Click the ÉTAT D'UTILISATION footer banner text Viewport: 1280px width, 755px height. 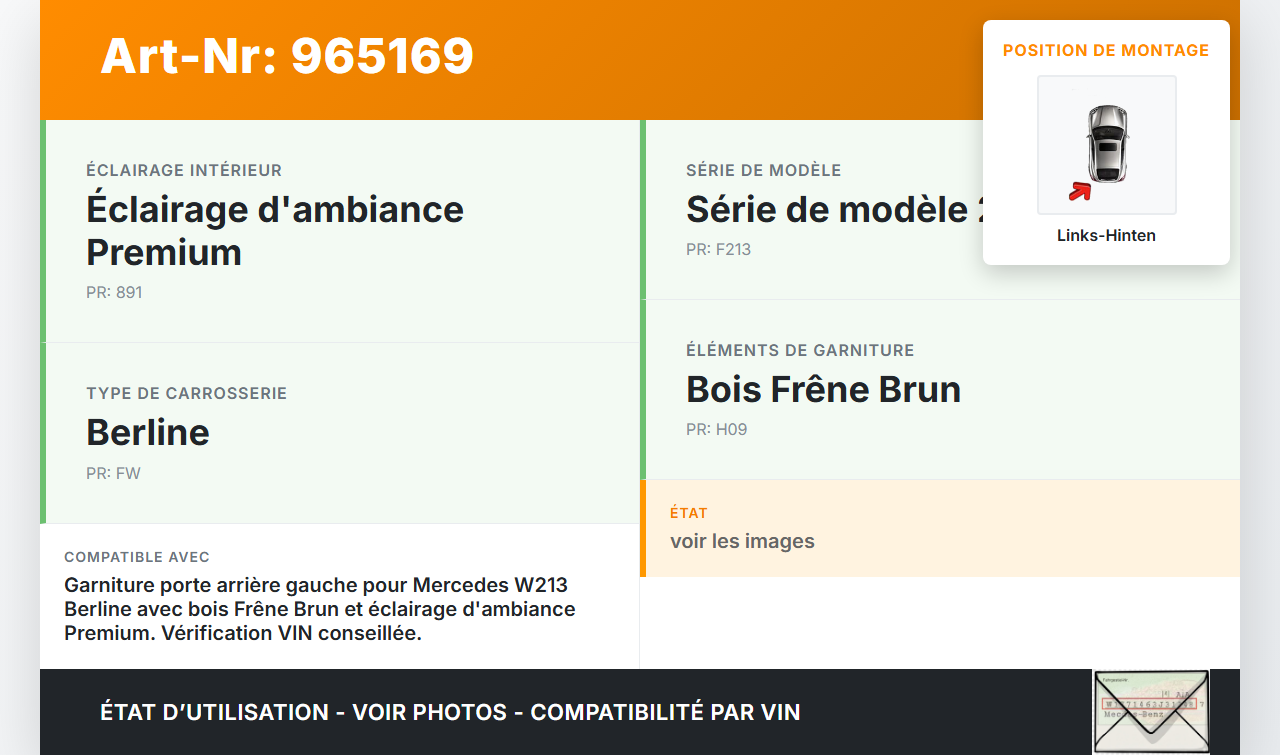[450, 712]
